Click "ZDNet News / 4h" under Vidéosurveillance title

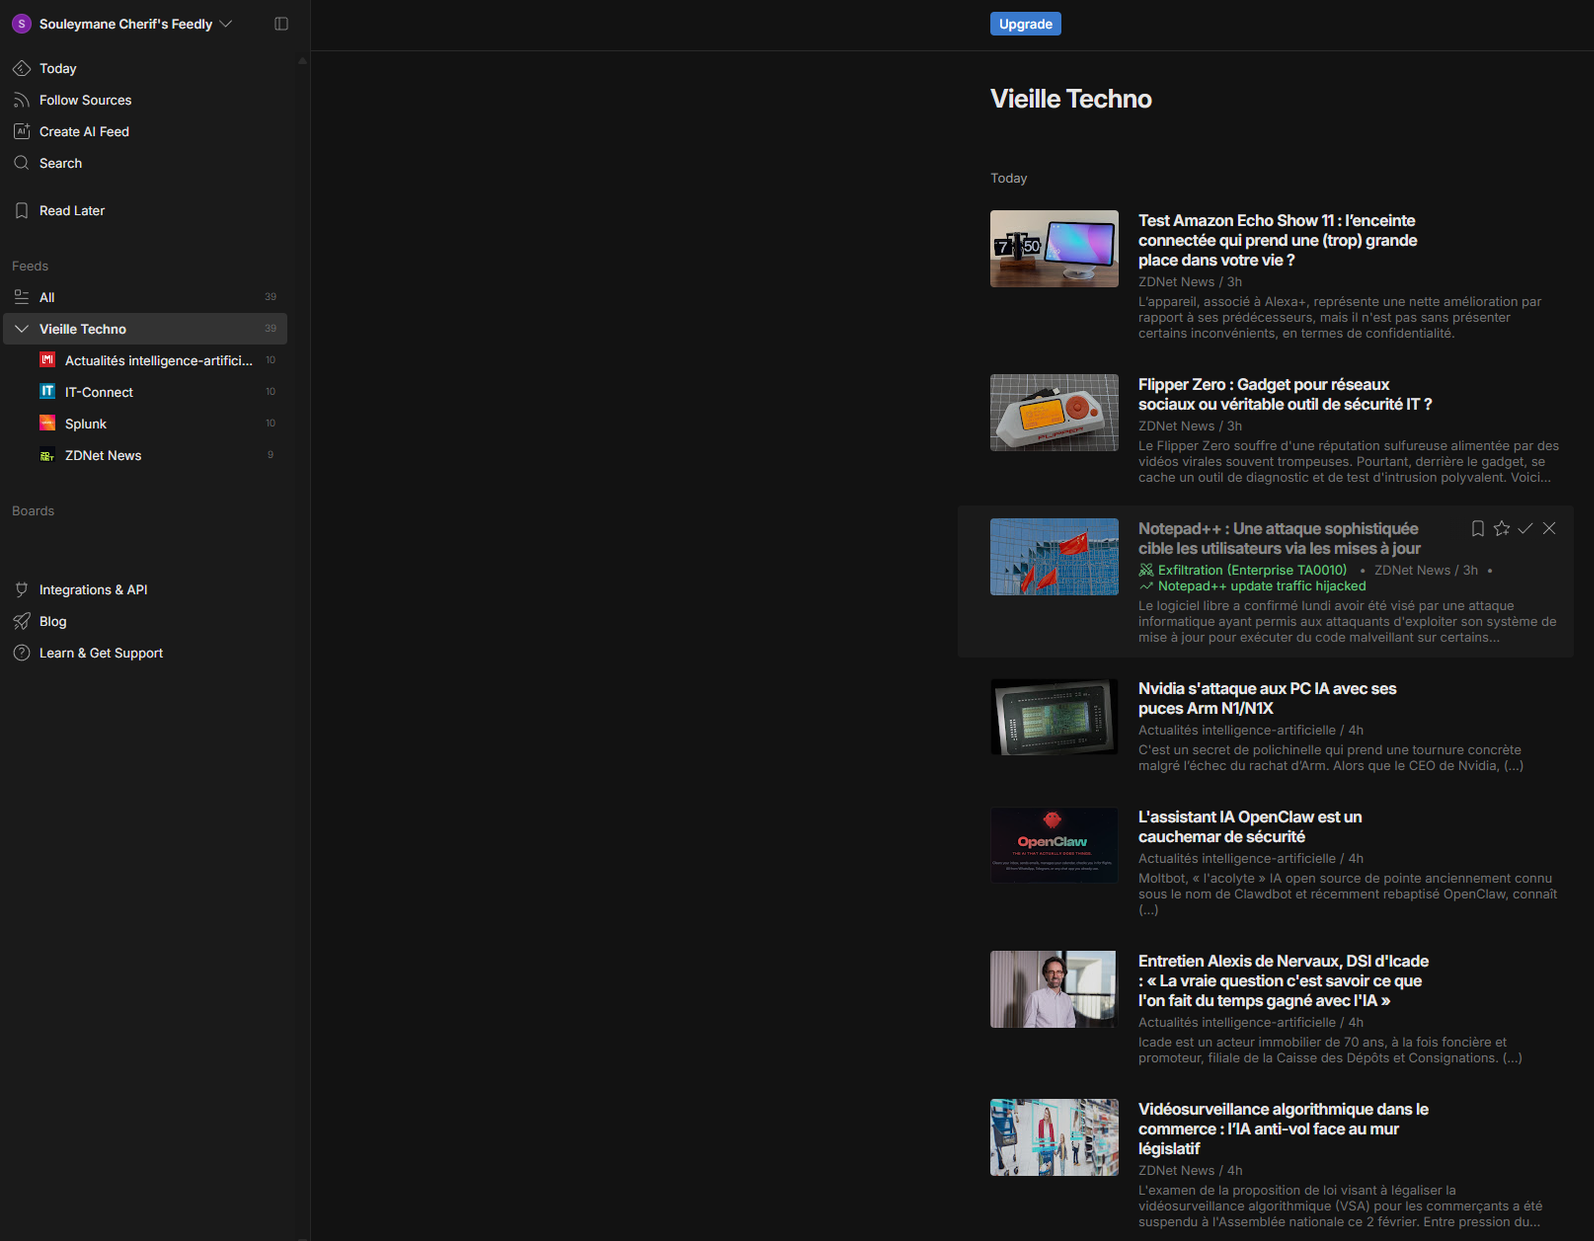coord(1190,1170)
